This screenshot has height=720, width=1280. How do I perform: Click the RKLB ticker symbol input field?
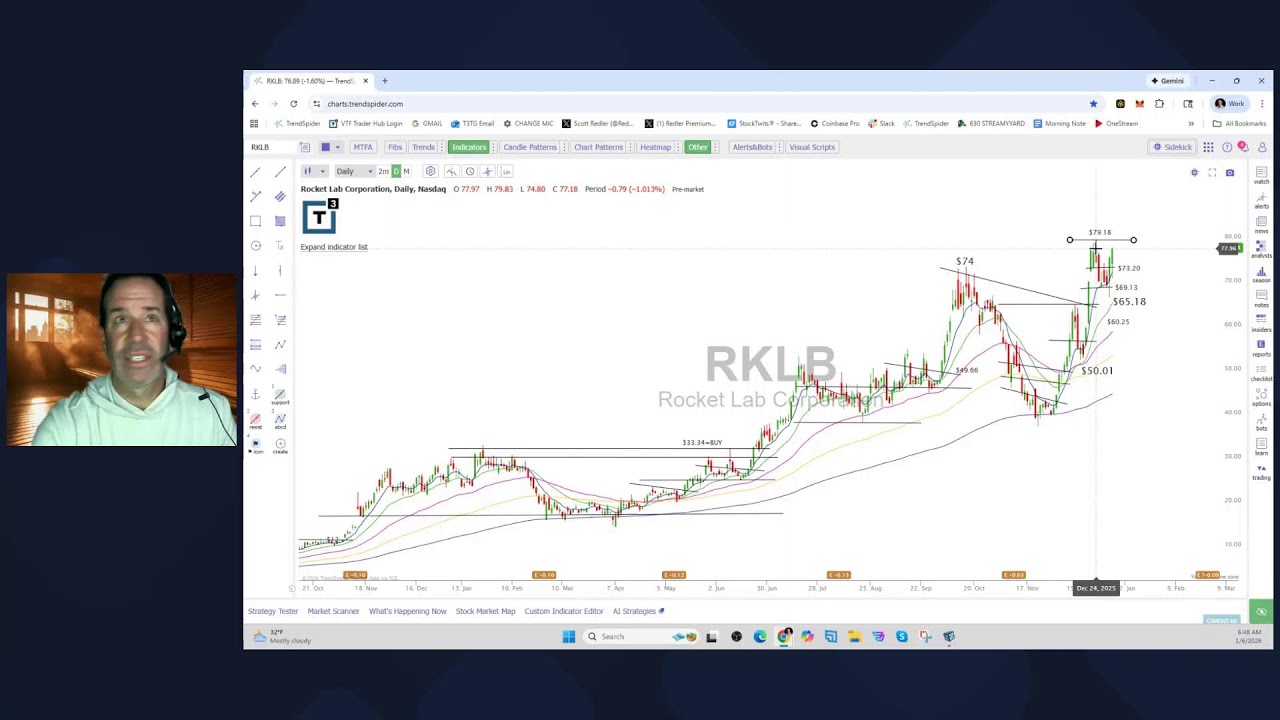click(x=272, y=147)
